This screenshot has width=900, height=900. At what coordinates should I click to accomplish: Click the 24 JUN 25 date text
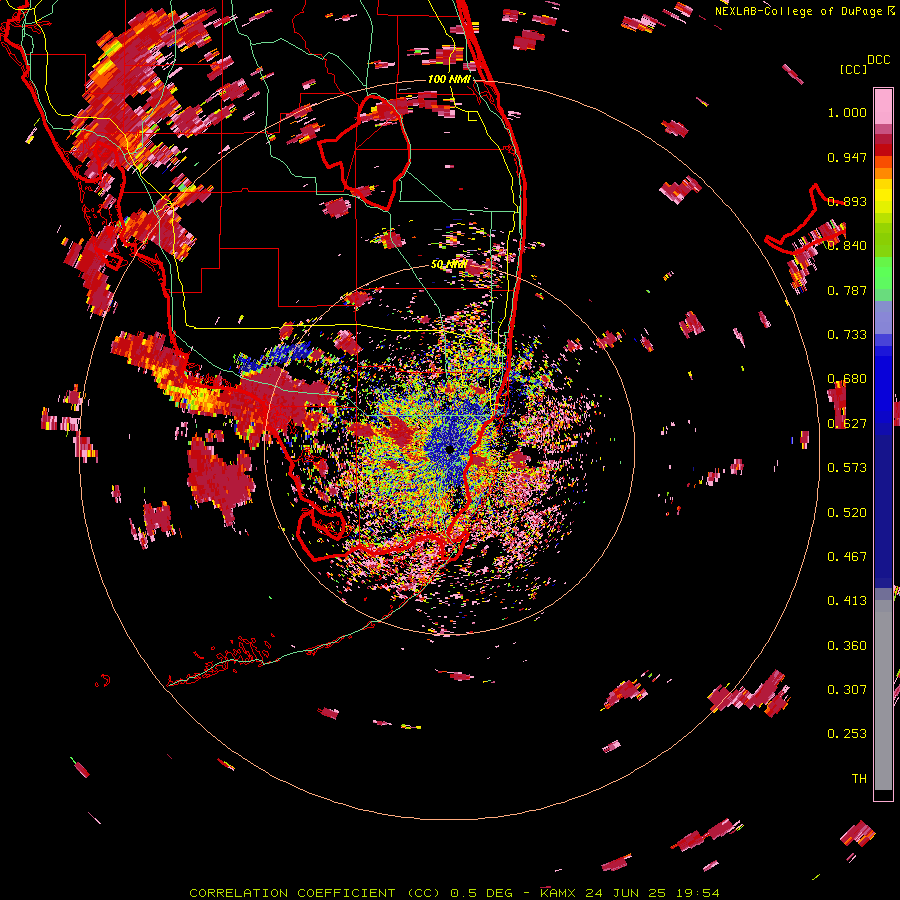pos(625,893)
